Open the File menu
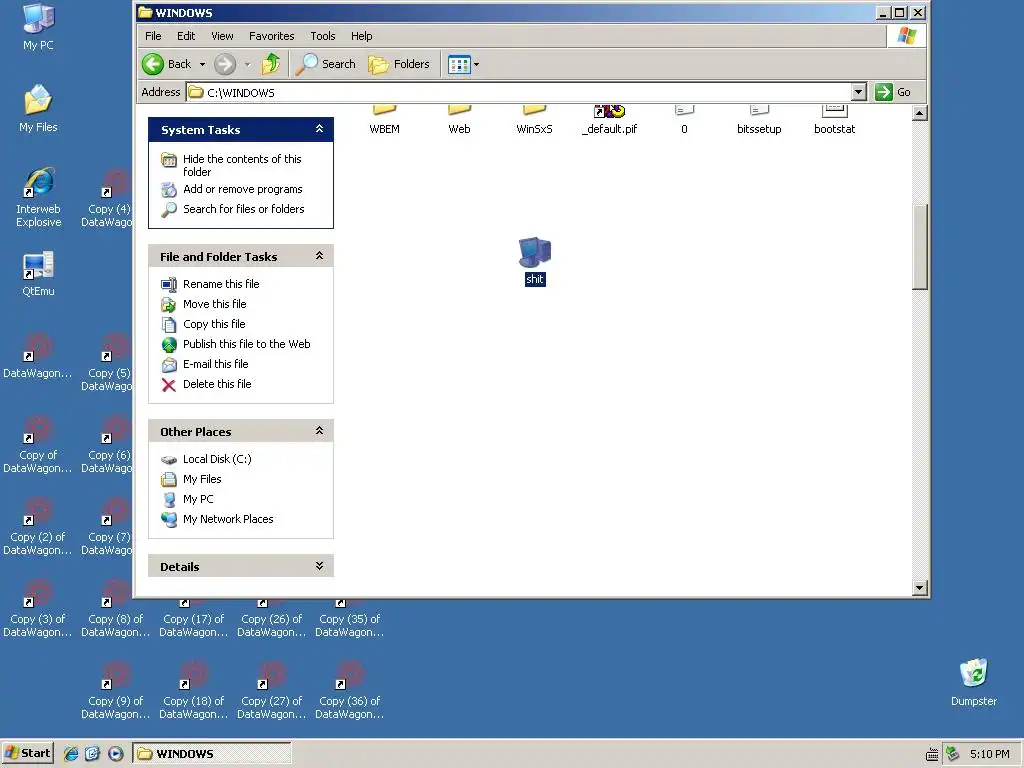 pyautogui.click(x=153, y=36)
